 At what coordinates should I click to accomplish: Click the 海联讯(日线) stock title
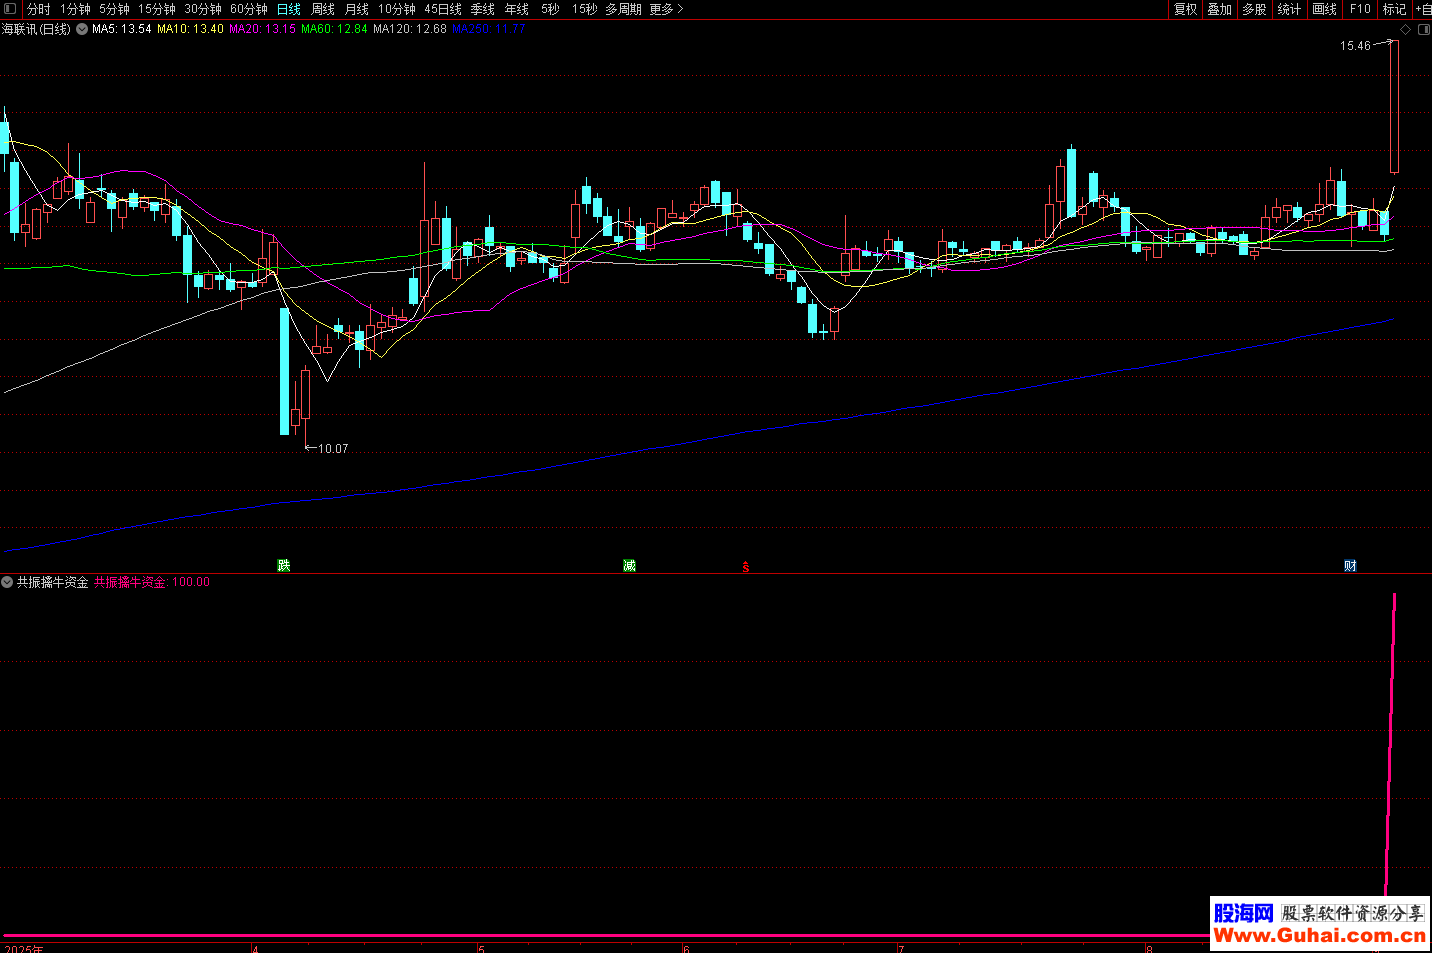[37, 30]
